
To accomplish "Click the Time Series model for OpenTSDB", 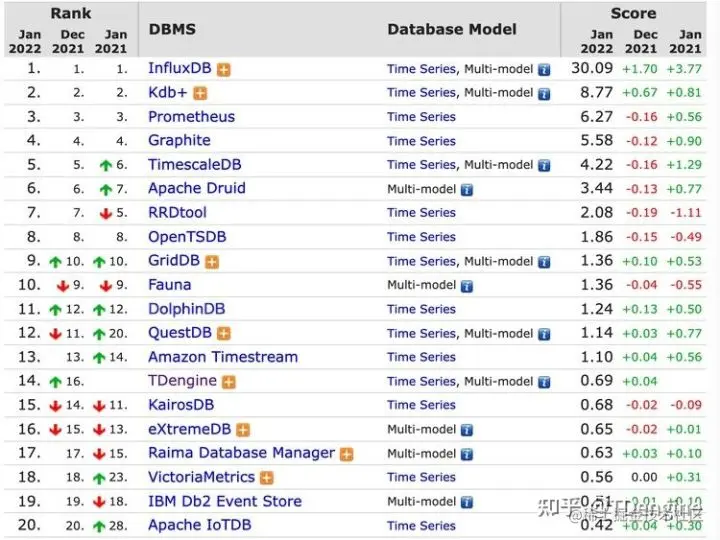I will [421, 237].
